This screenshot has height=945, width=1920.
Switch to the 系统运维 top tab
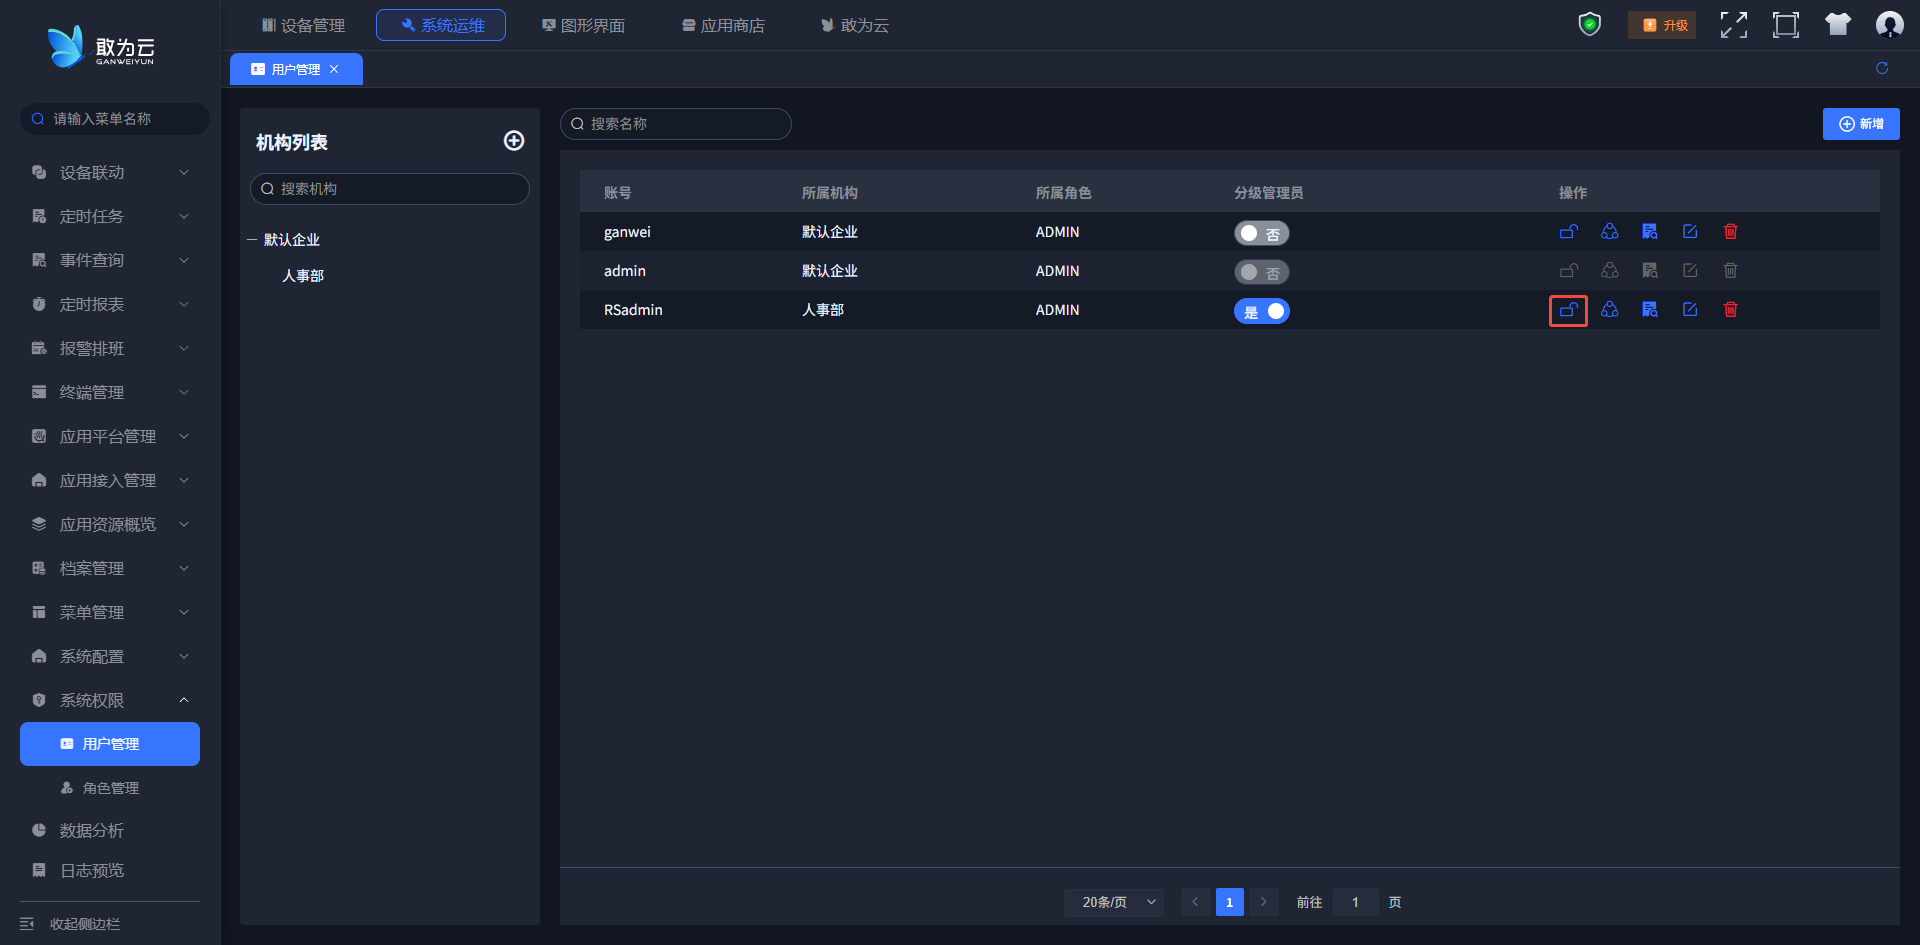coord(441,25)
